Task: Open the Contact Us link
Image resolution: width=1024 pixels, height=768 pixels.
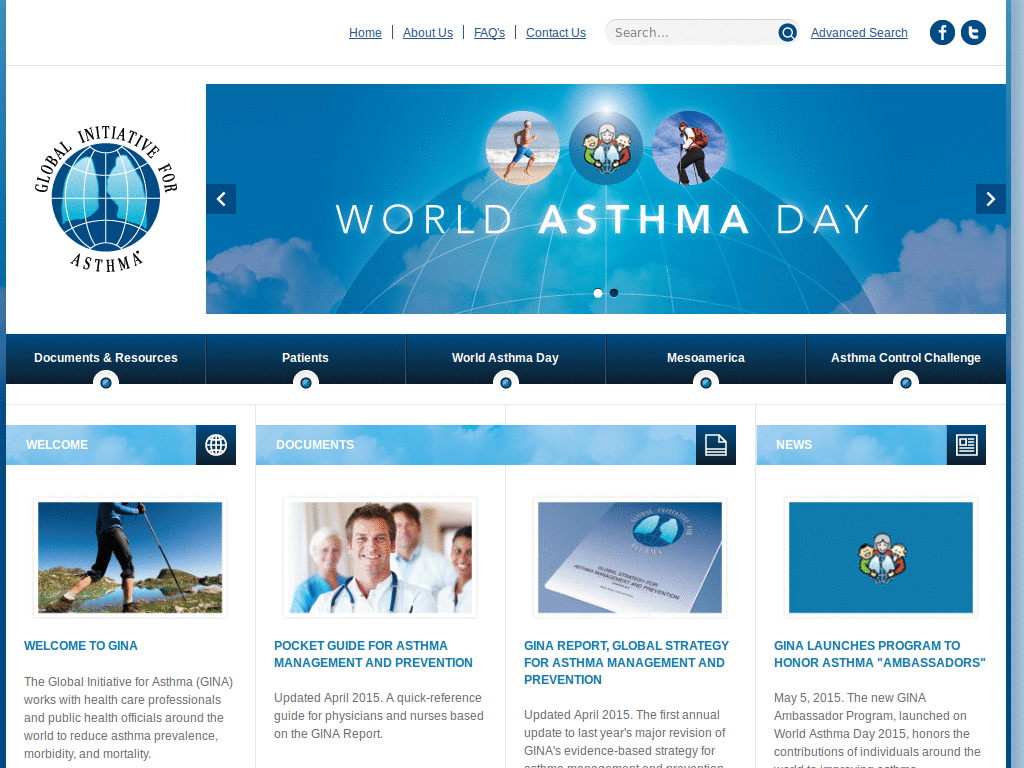Action: (x=556, y=33)
